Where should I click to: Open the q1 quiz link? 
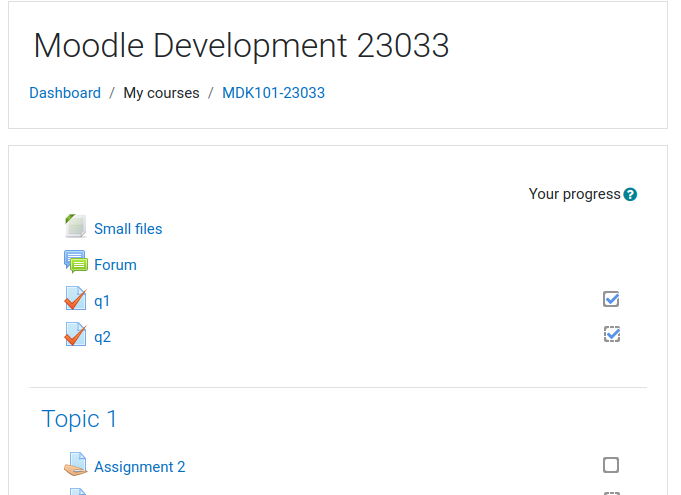(102, 301)
